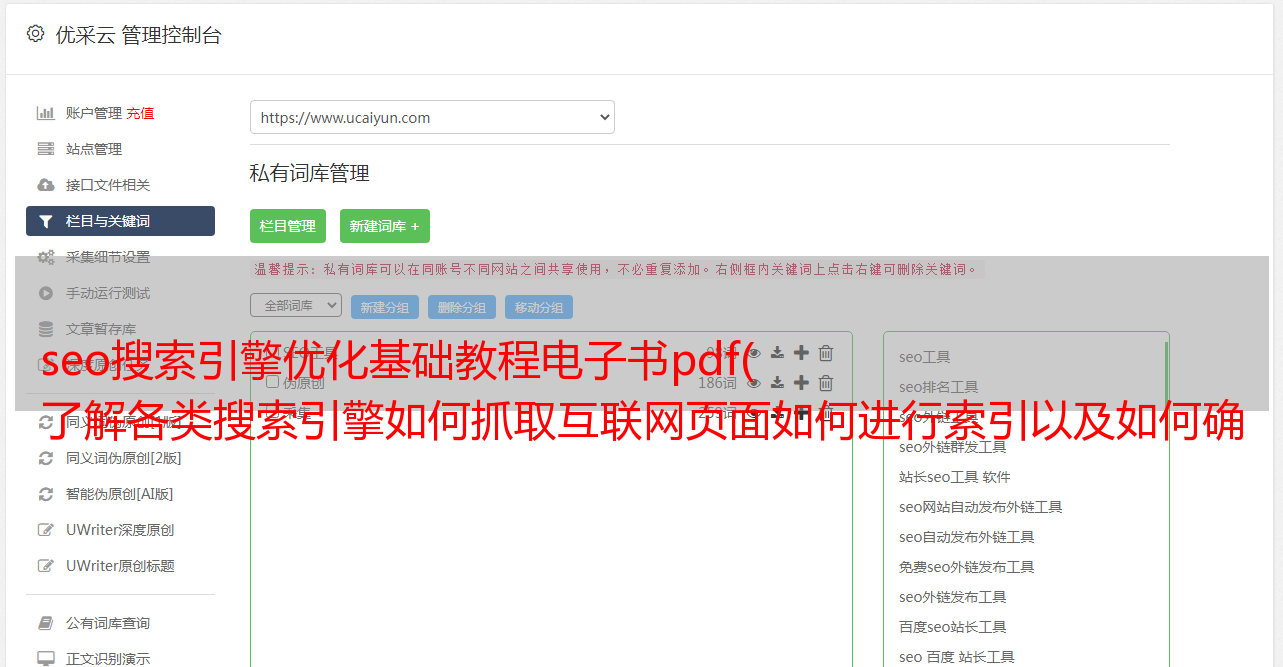Click the cloud icon for 接口文件相关

click(45, 185)
